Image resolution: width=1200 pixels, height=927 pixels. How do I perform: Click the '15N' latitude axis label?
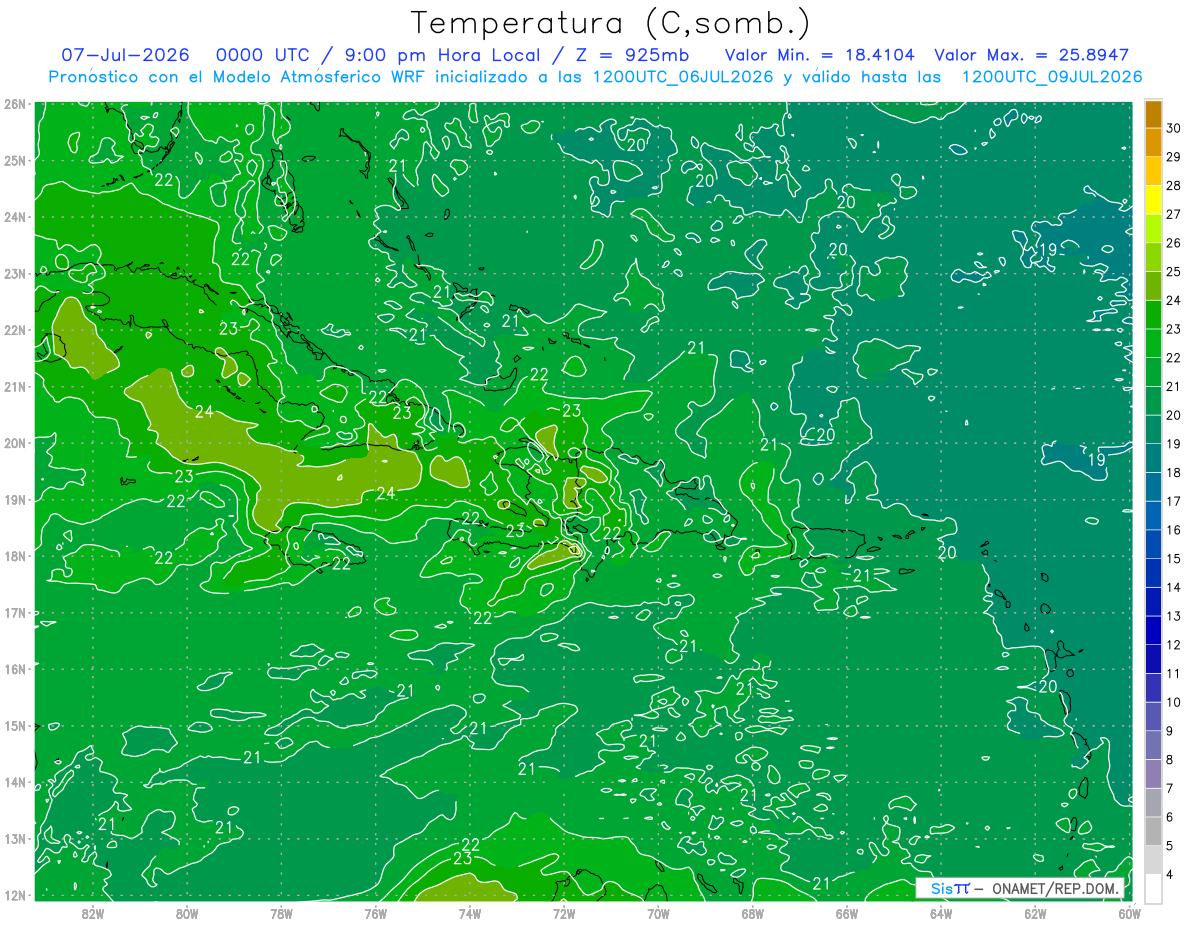point(14,726)
